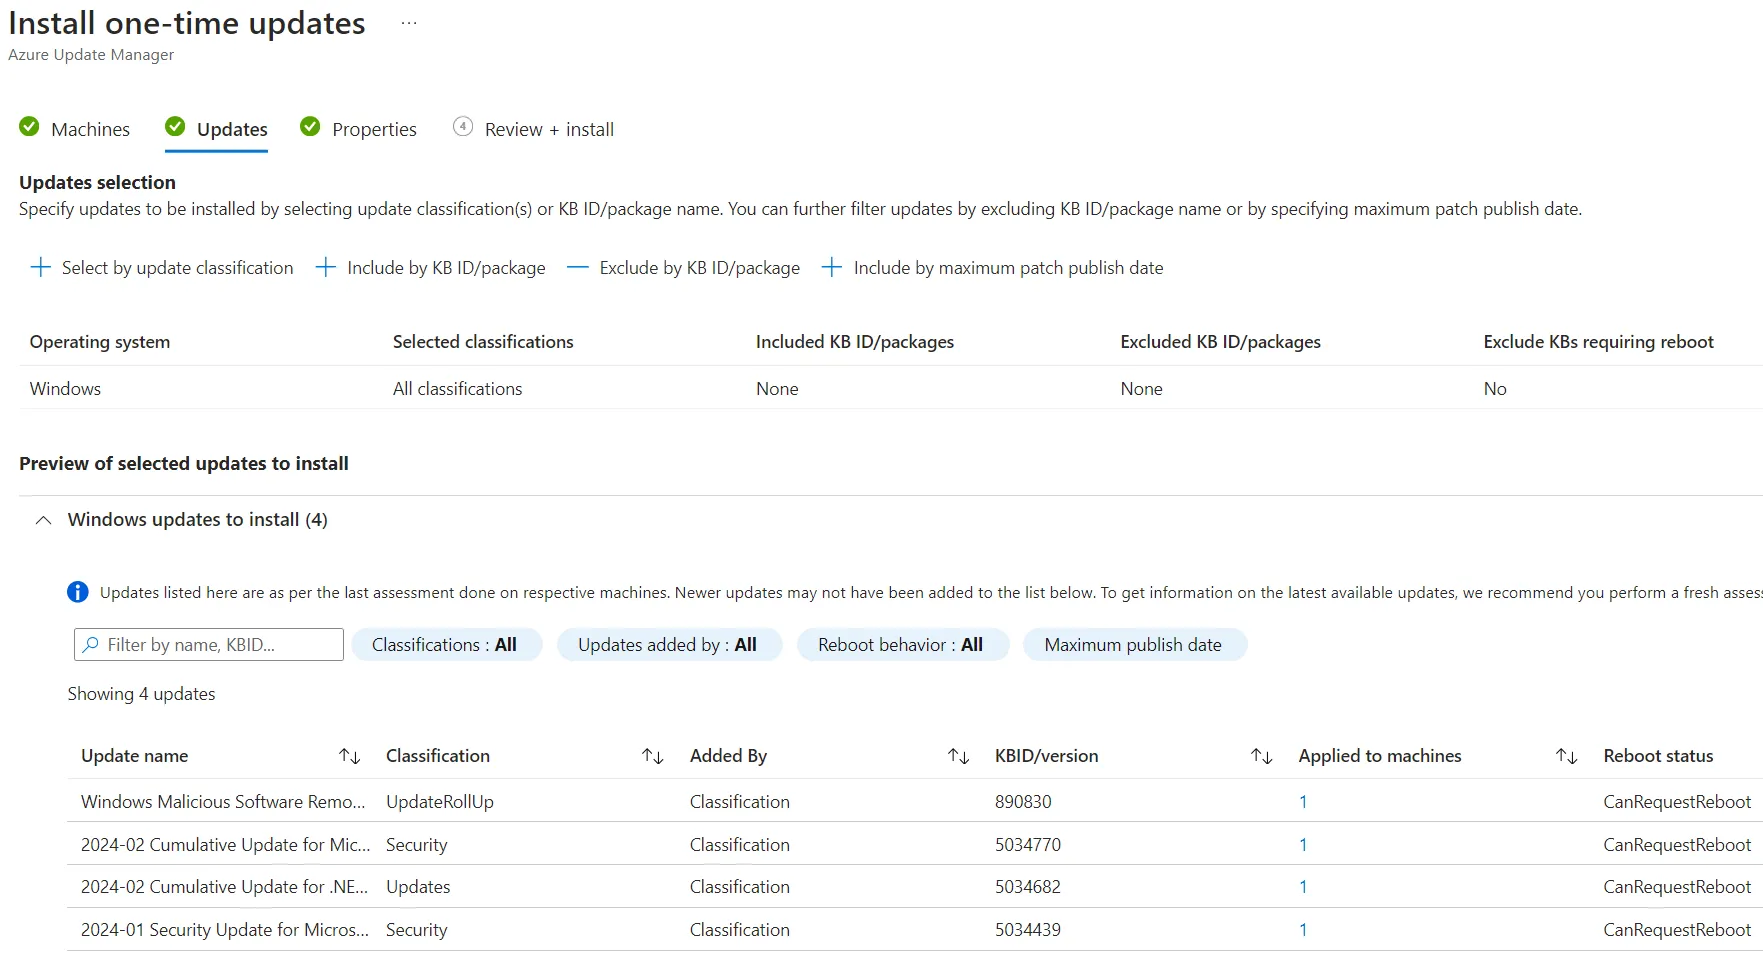Click Select by update classification
Screen dimensions: 1763x963
177,268
